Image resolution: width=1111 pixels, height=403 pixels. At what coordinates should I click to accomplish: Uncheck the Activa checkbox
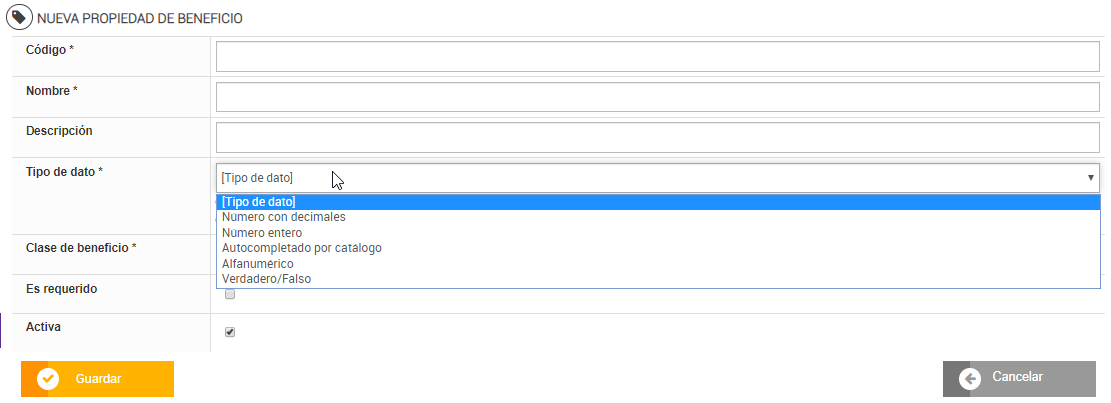point(230,333)
